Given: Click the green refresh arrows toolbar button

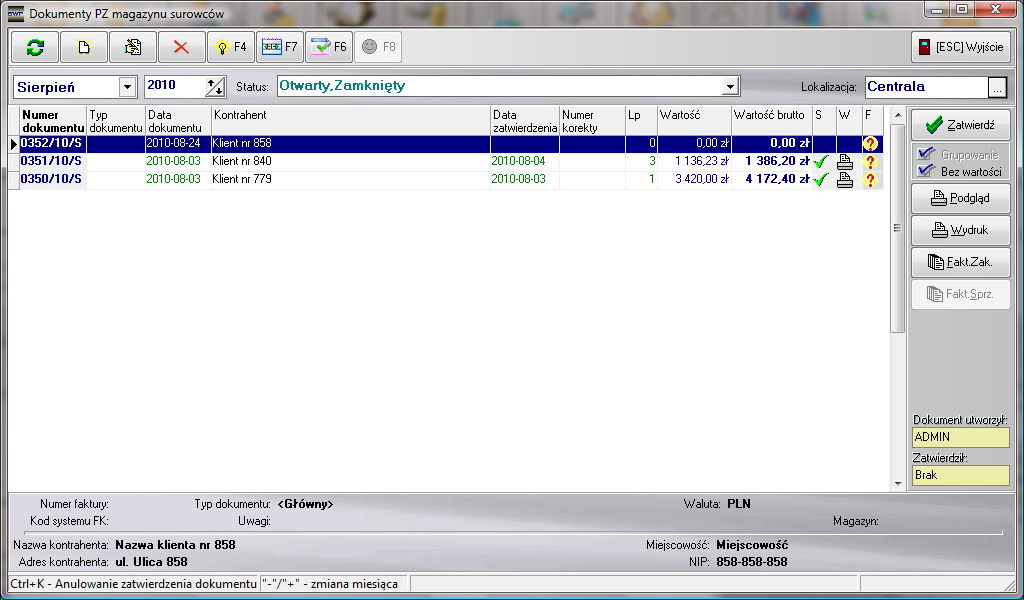Looking at the screenshot, I should point(35,47).
